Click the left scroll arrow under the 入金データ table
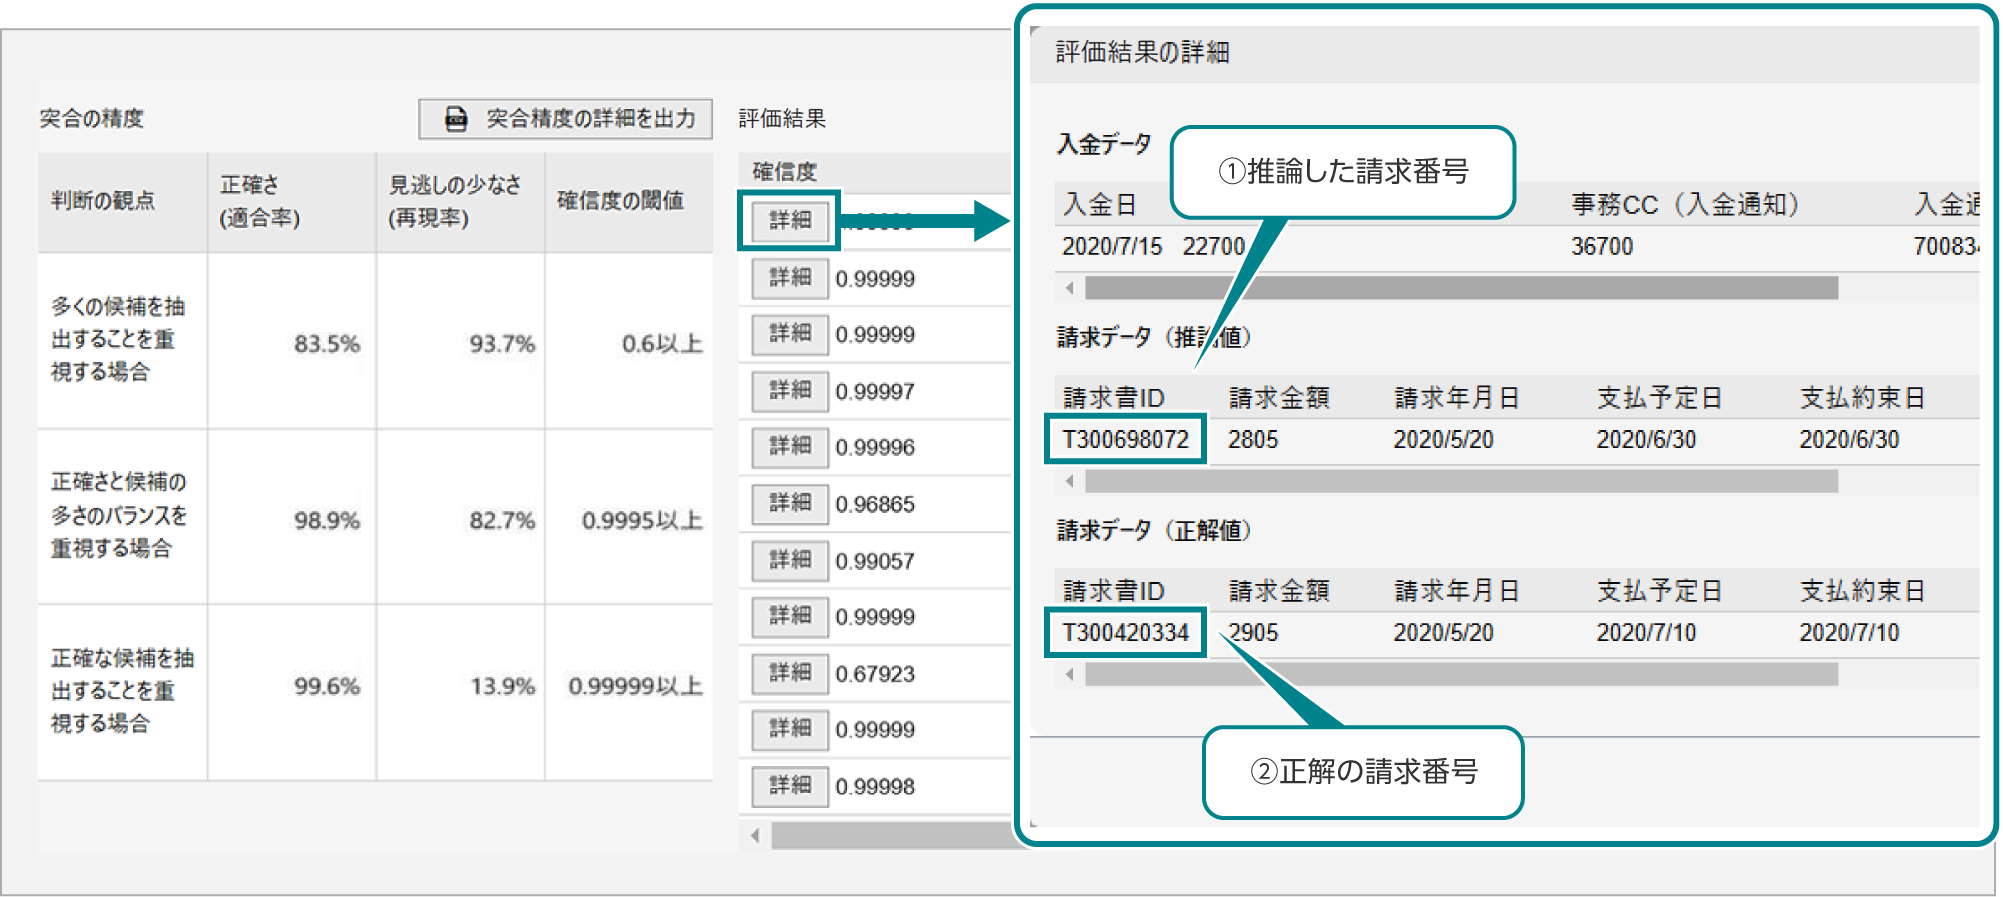Image resolution: width=2003 pixels, height=897 pixels. coord(1069,288)
